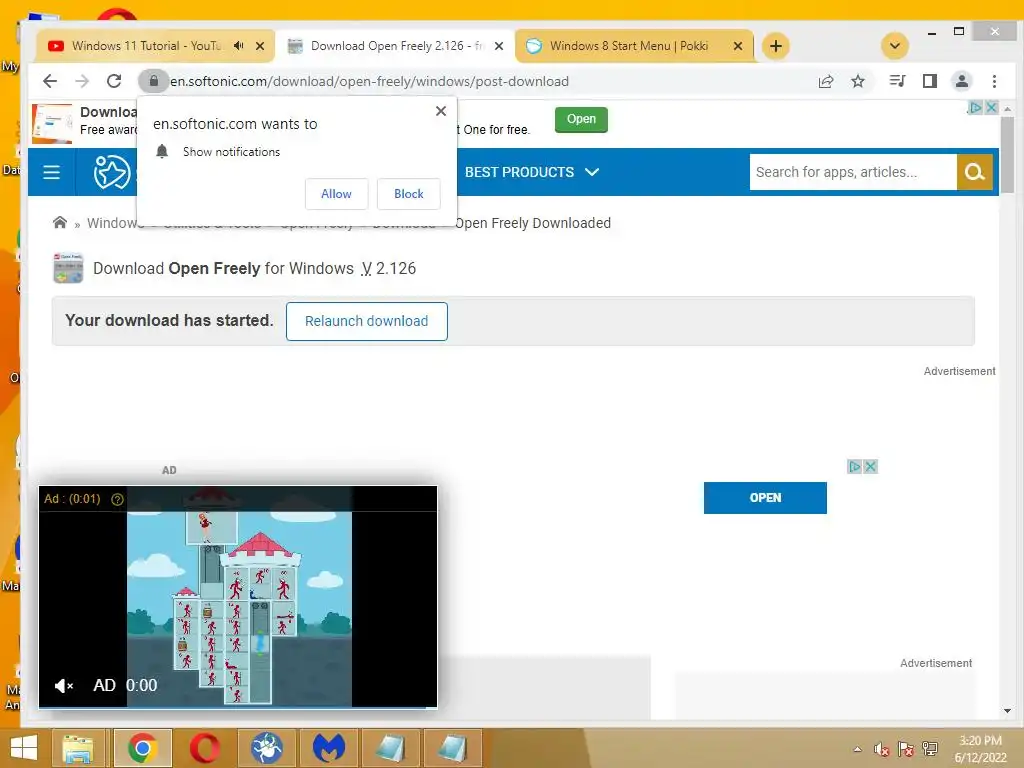Image resolution: width=1024 pixels, height=768 pixels.
Task: Click the green Open ad button
Action: [x=581, y=120]
